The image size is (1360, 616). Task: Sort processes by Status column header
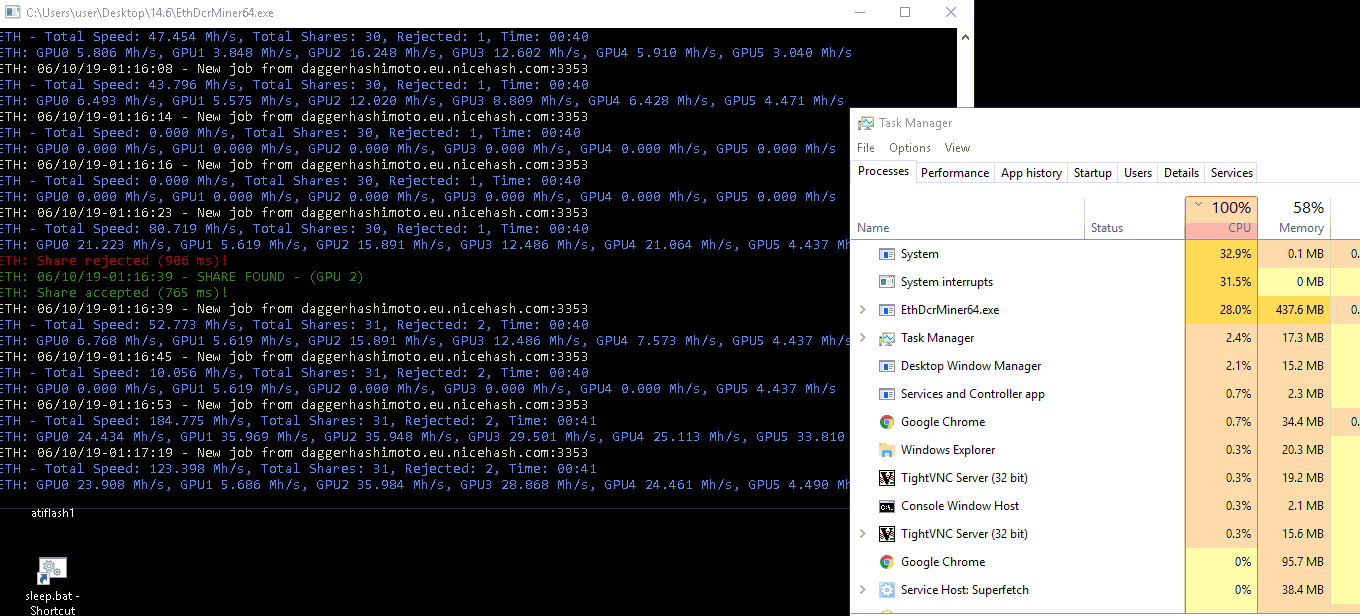1135,217
